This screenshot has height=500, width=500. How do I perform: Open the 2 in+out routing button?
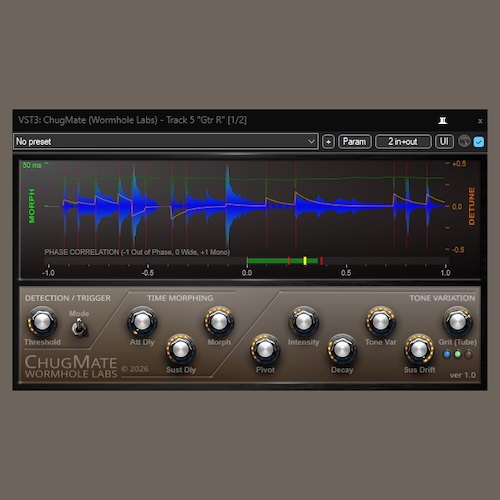coord(403,142)
